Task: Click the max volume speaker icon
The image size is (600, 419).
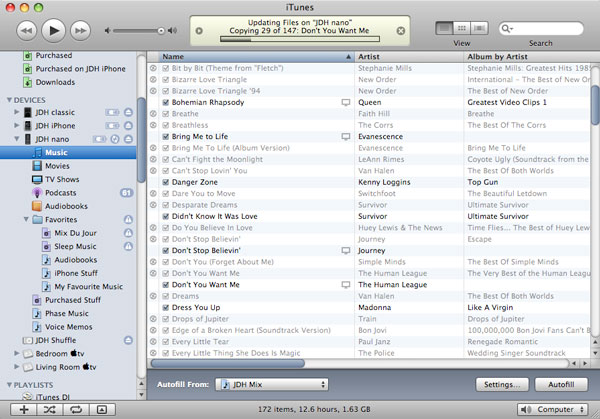Action: (x=173, y=31)
